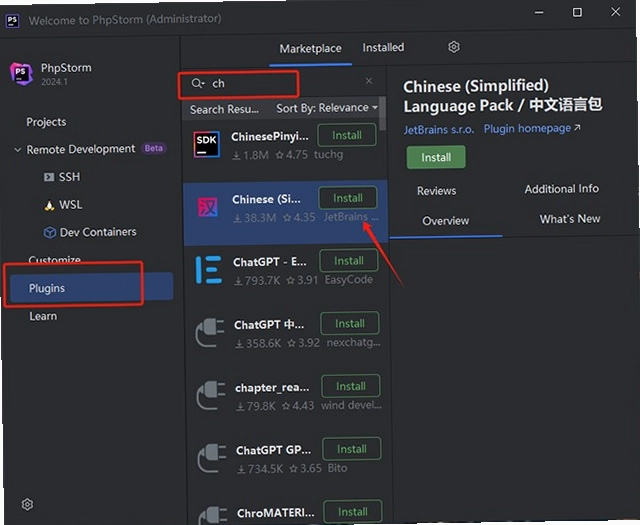The width and height of the screenshot is (640, 525).
Task: Clear the plugin search with X icon
Action: (369, 81)
